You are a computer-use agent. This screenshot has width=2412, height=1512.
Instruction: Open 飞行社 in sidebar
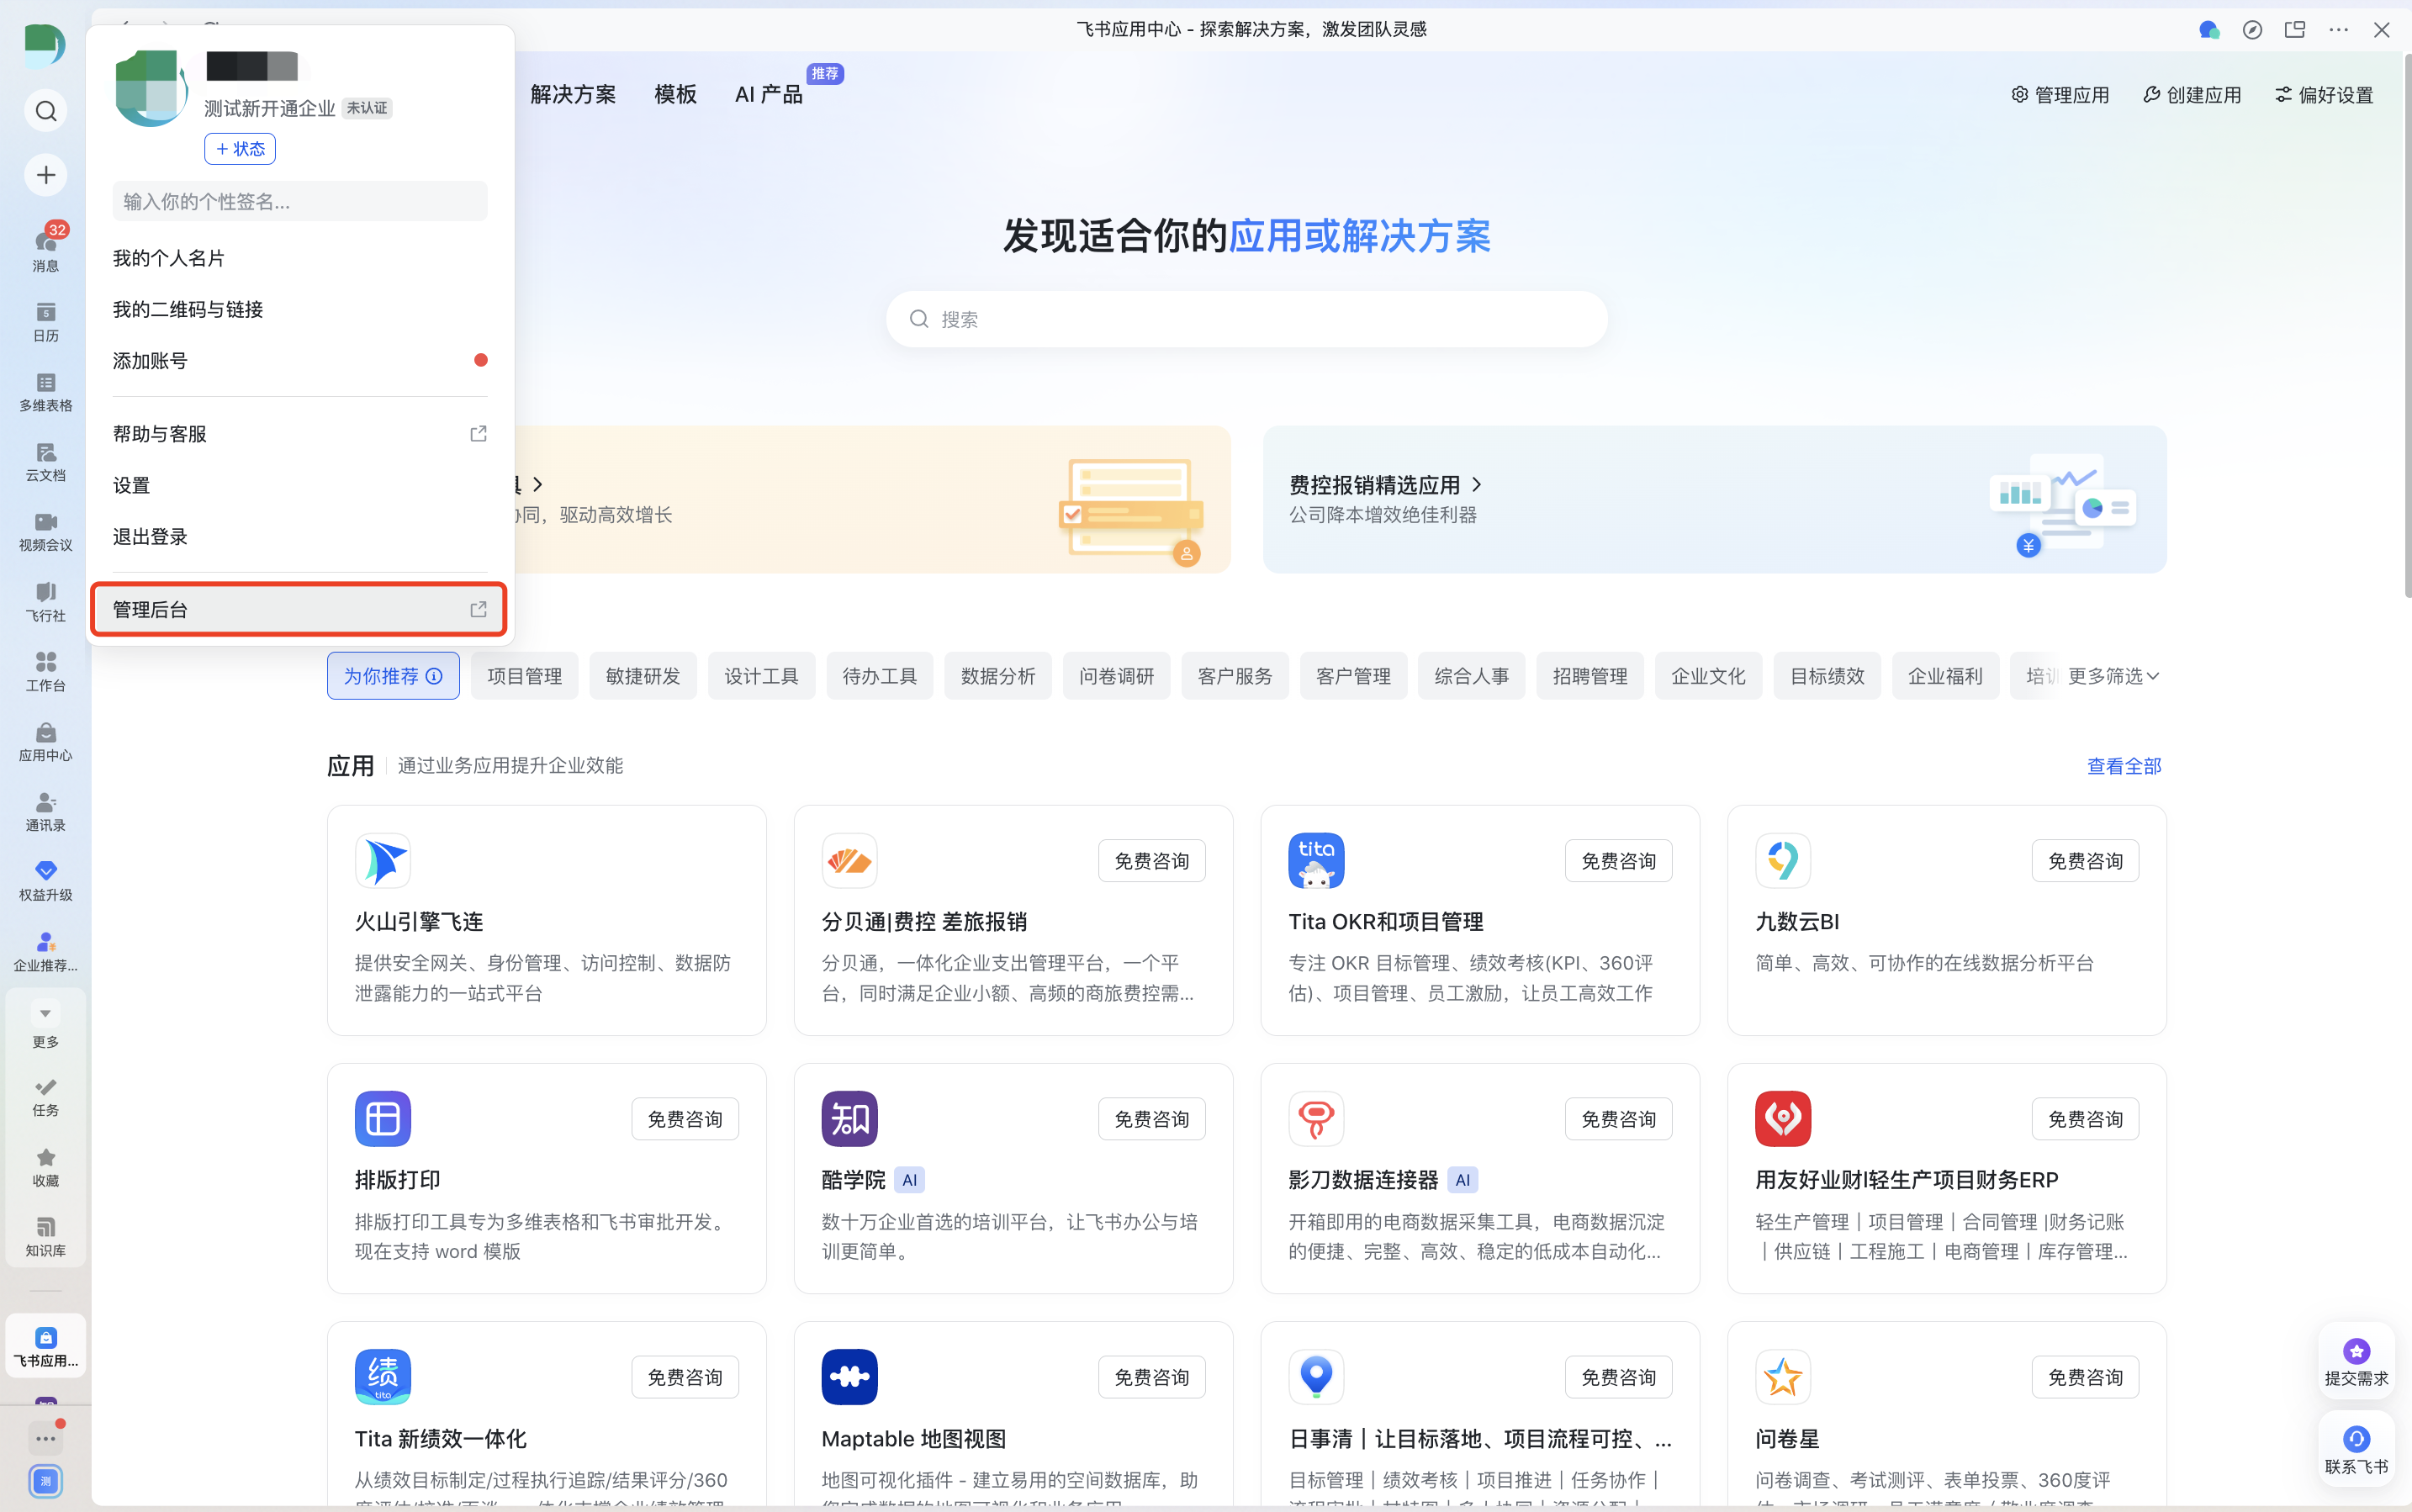pyautogui.click(x=46, y=602)
